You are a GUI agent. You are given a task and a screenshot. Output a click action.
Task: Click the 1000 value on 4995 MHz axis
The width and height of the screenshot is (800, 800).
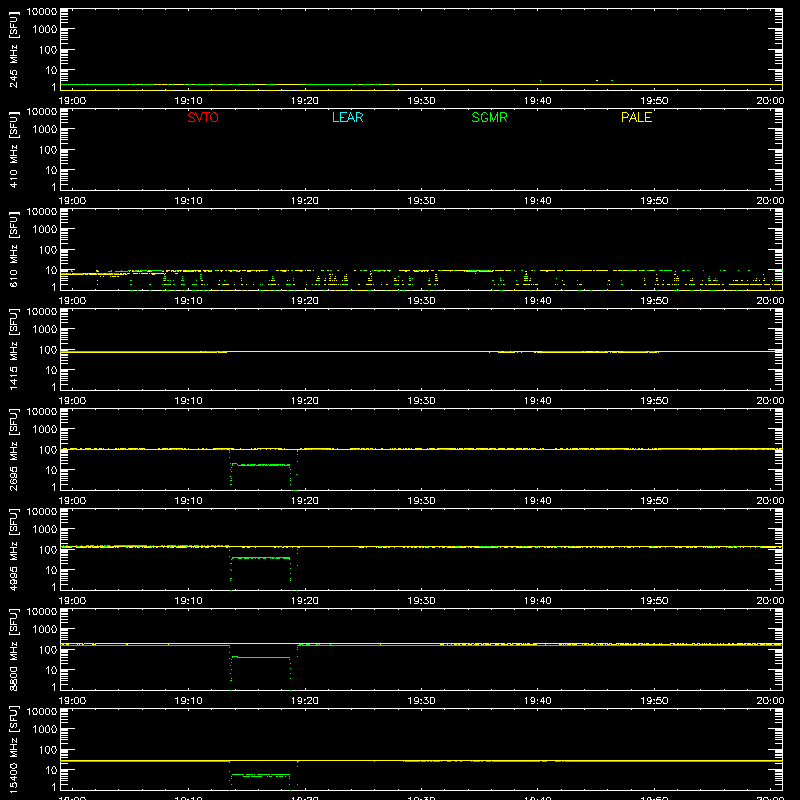[x=45, y=530]
